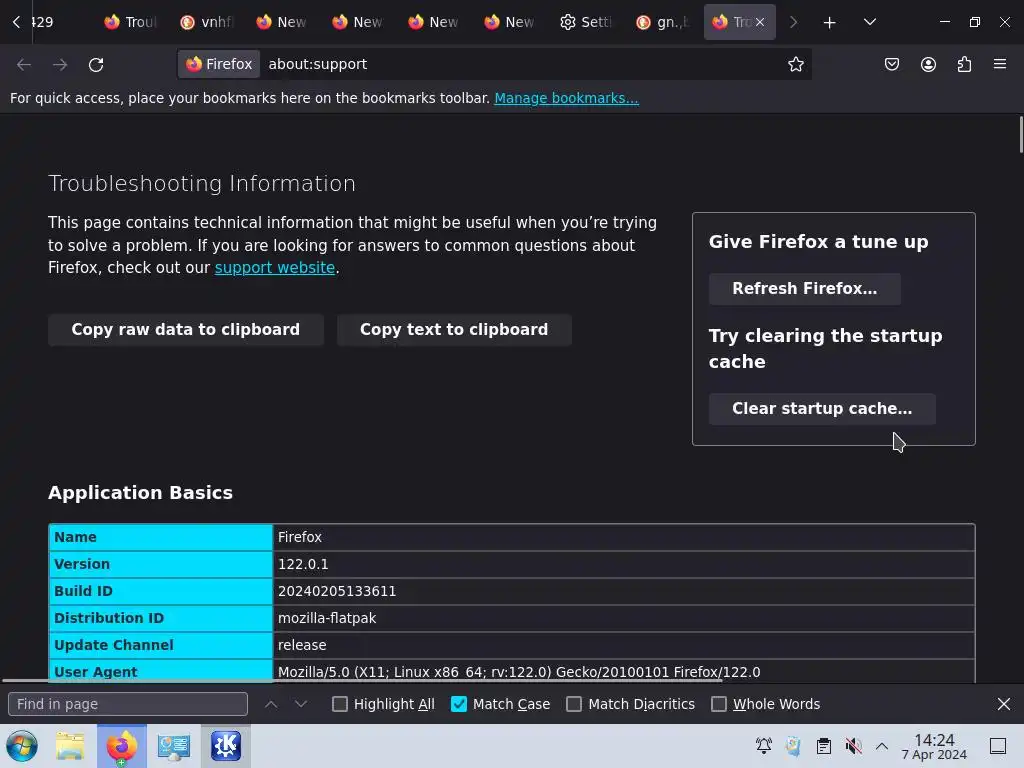Click the User Agent string value

pos(519,672)
